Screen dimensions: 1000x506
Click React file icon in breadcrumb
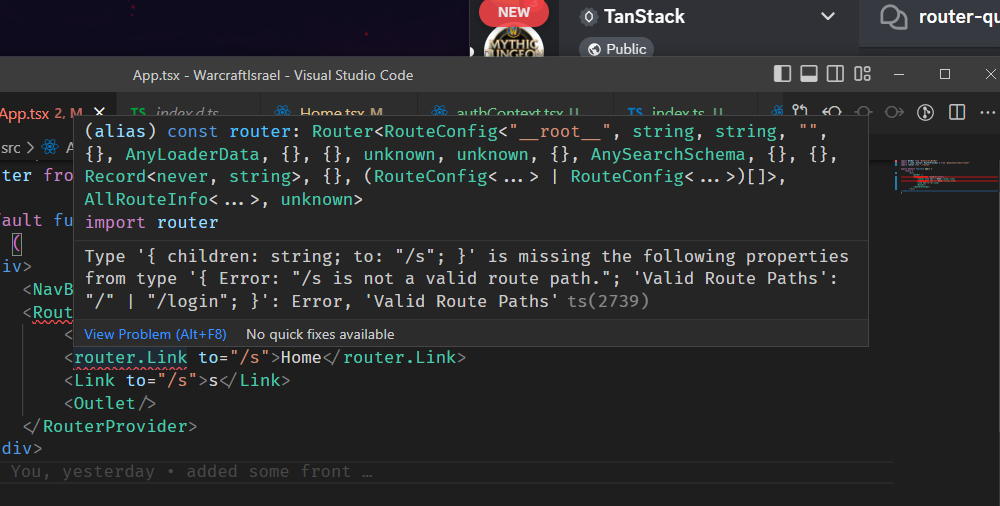[50, 147]
